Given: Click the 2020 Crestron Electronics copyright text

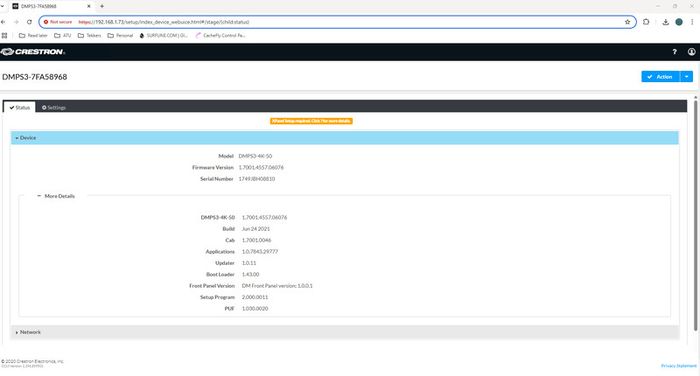Looking at the screenshot, I should [32, 361].
